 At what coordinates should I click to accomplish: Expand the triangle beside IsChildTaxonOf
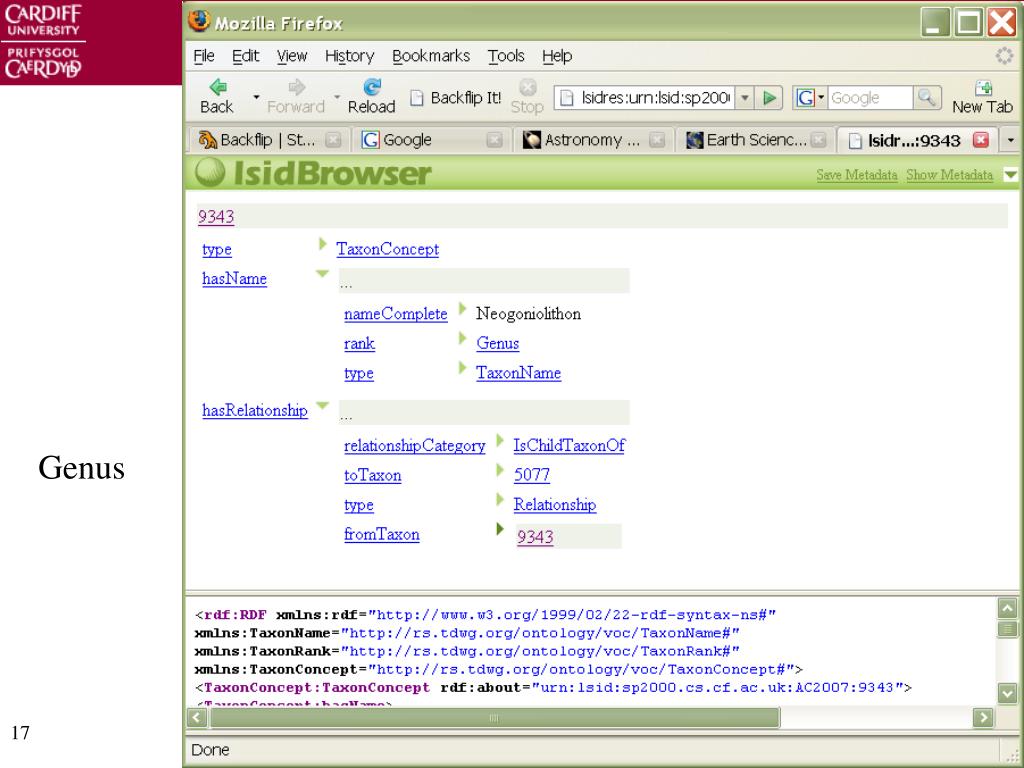click(500, 440)
